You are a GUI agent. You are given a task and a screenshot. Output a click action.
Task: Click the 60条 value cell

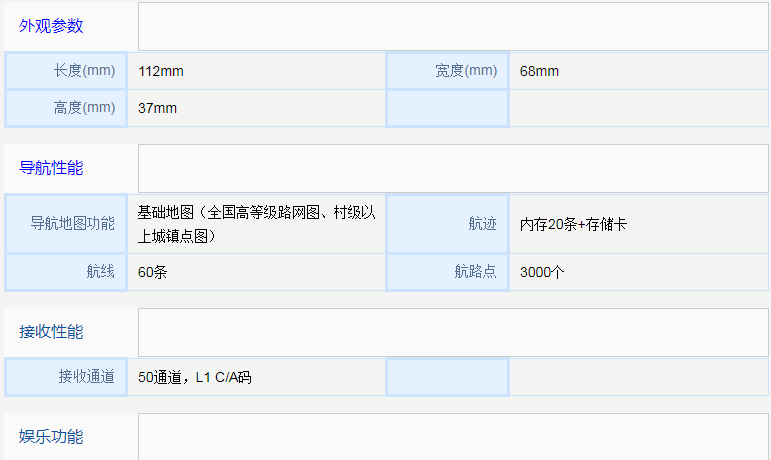256,272
